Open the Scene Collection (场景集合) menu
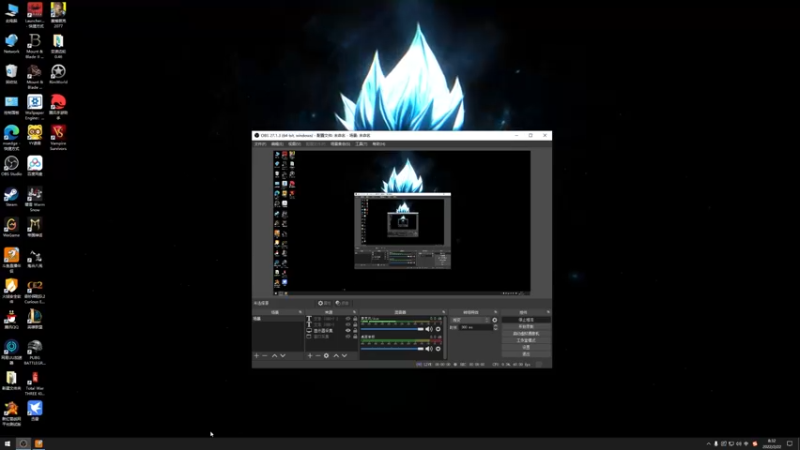This screenshot has width=800, height=450. click(340, 144)
